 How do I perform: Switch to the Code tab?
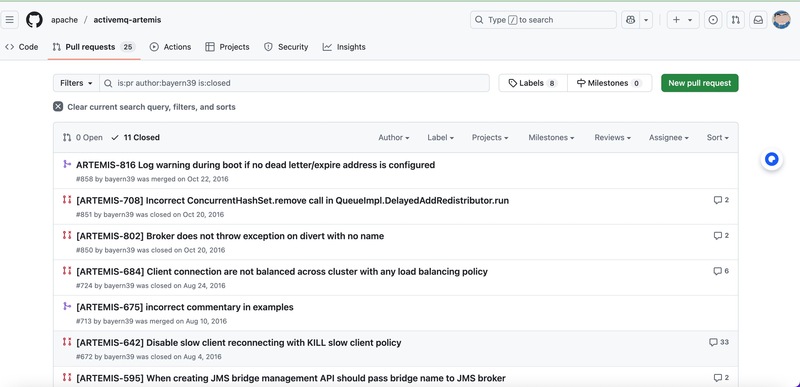[x=22, y=47]
